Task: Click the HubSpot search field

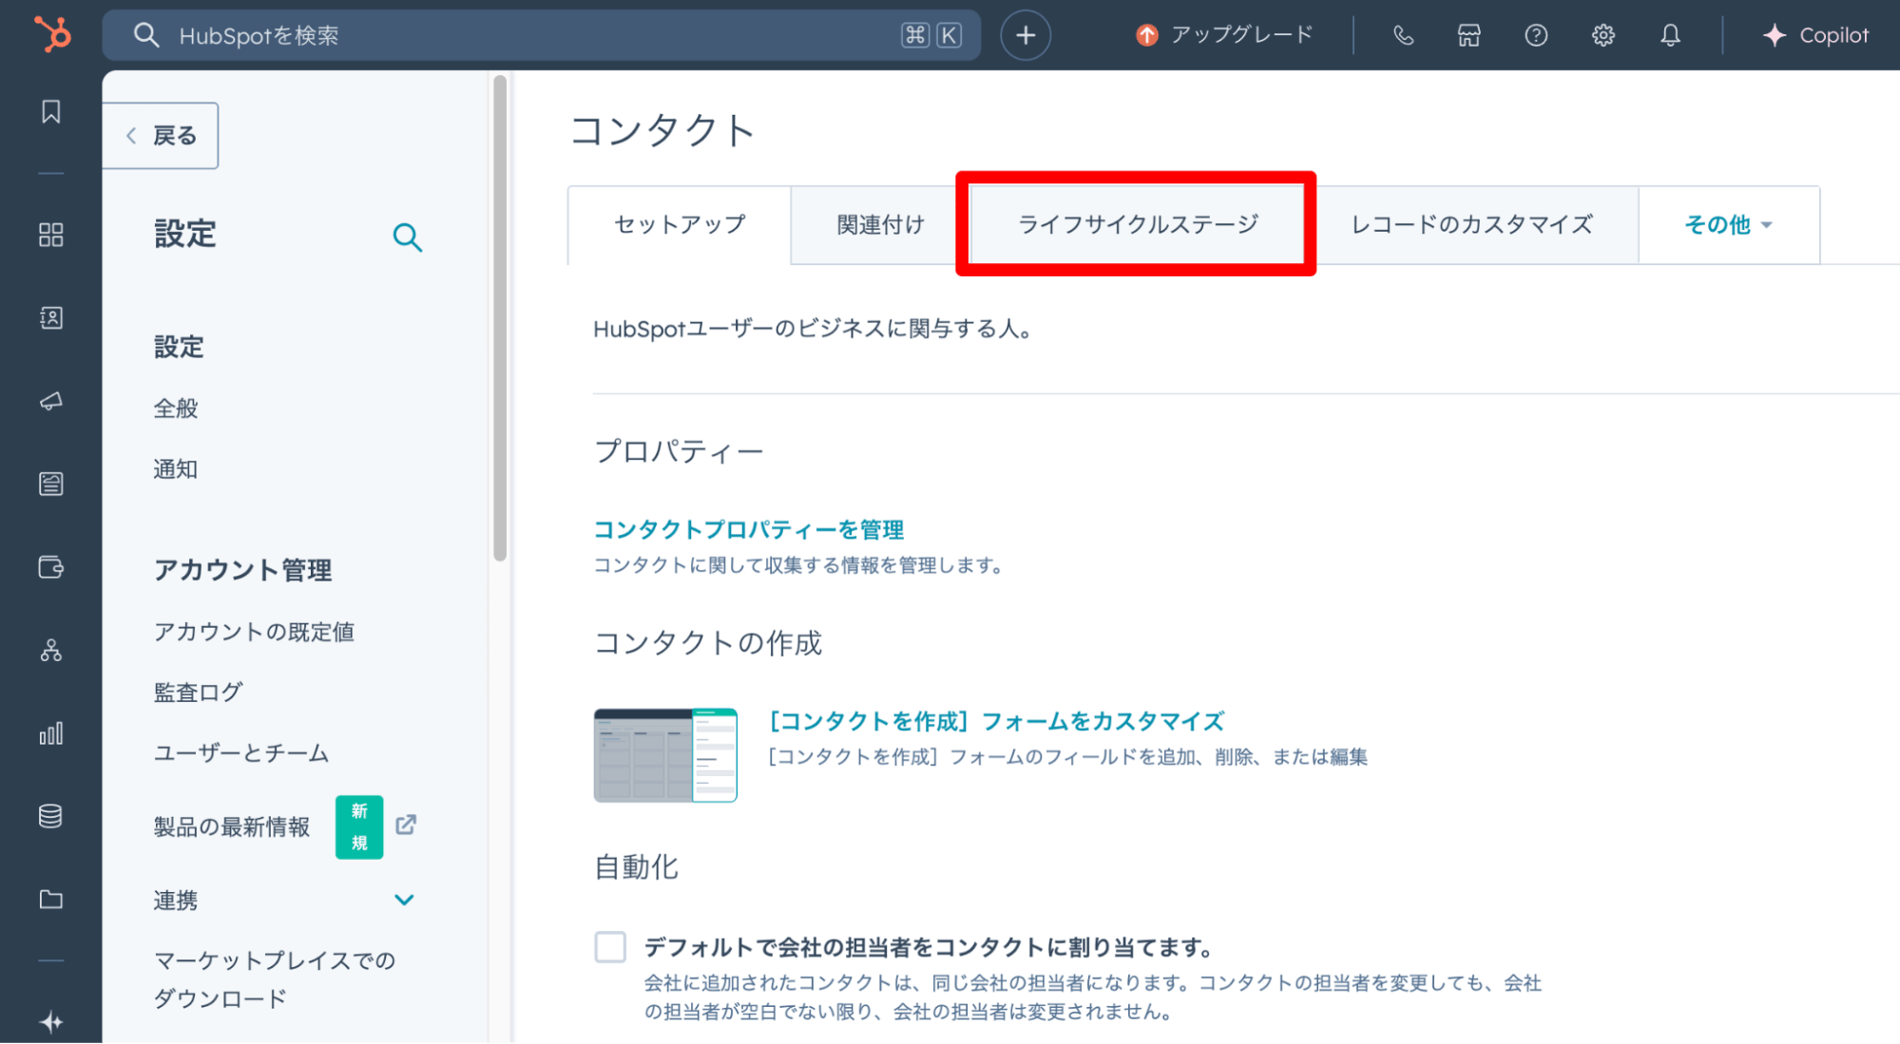Action: [x=540, y=35]
